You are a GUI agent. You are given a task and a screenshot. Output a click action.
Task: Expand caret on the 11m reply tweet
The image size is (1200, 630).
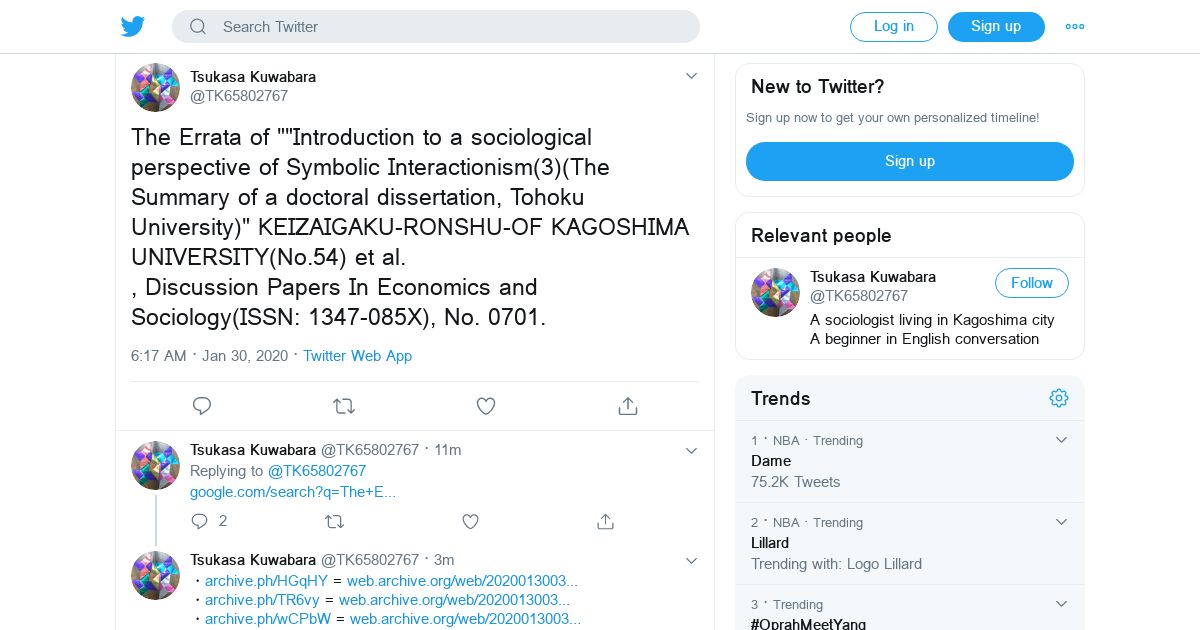pyautogui.click(x=691, y=450)
